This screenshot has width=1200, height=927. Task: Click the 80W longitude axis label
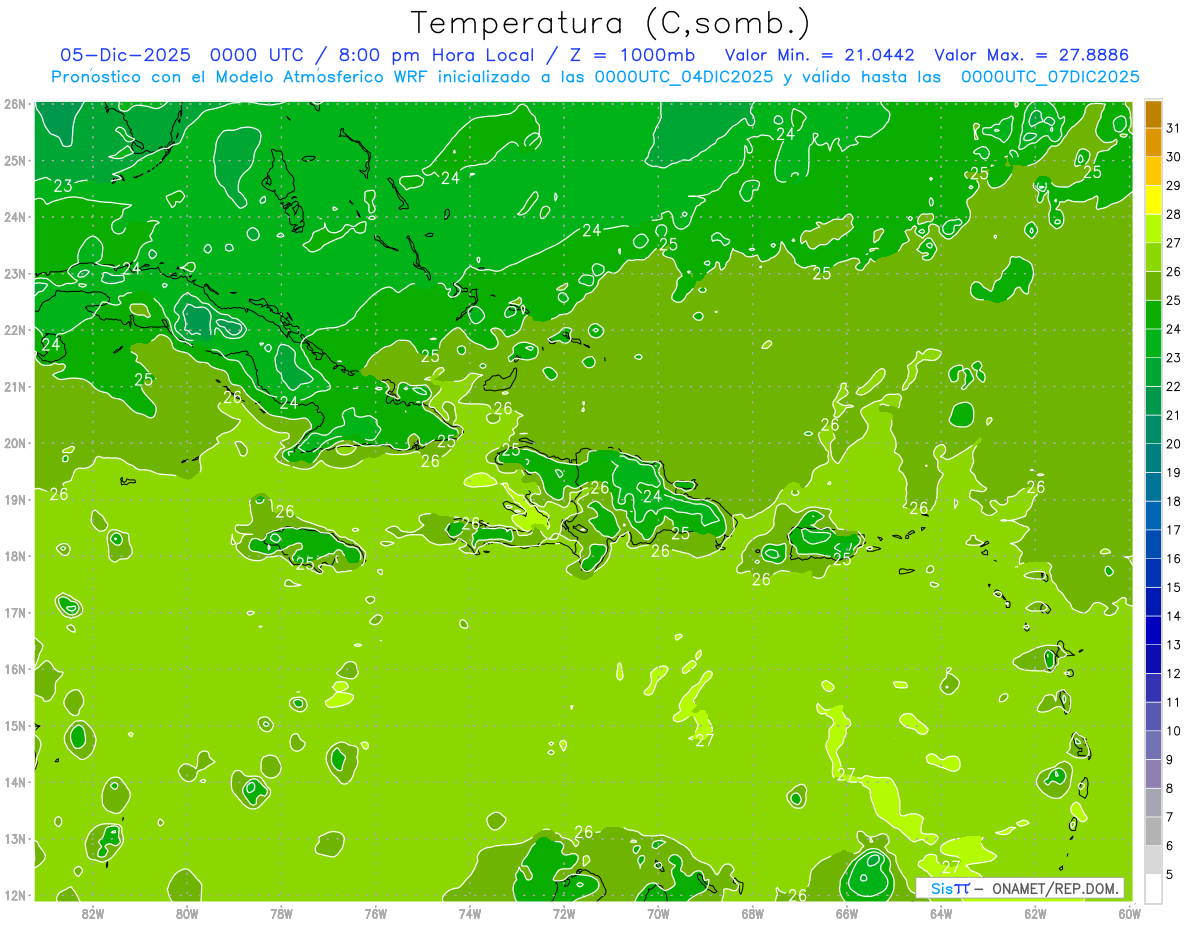pos(187,913)
